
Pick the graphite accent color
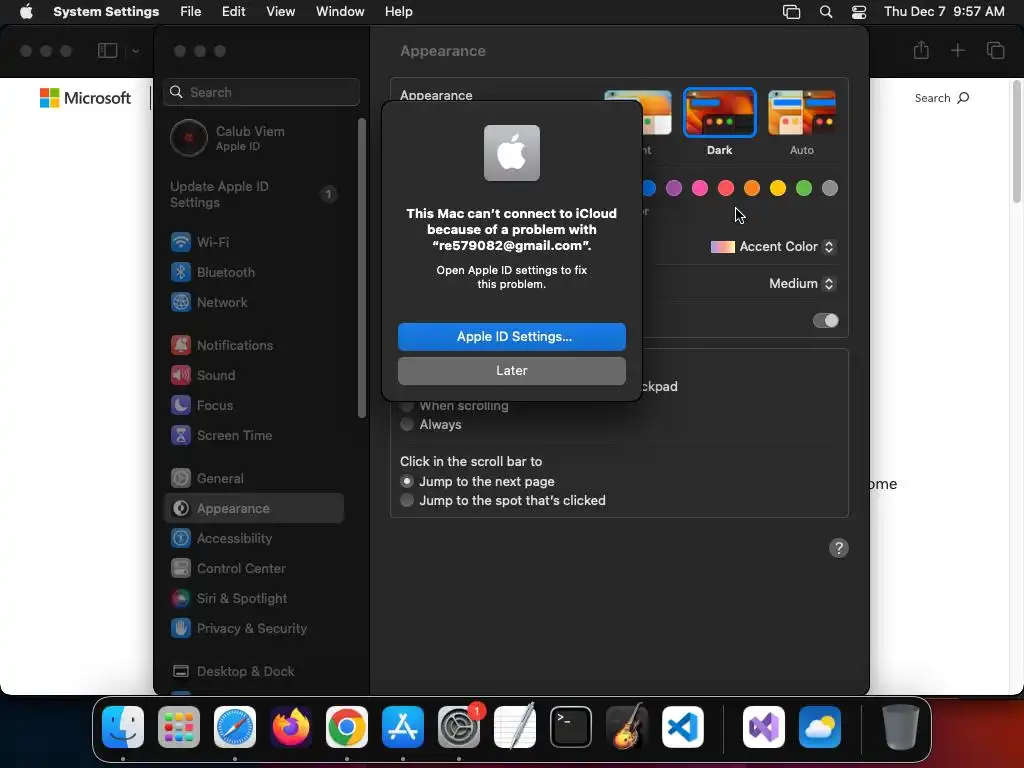[829, 189]
